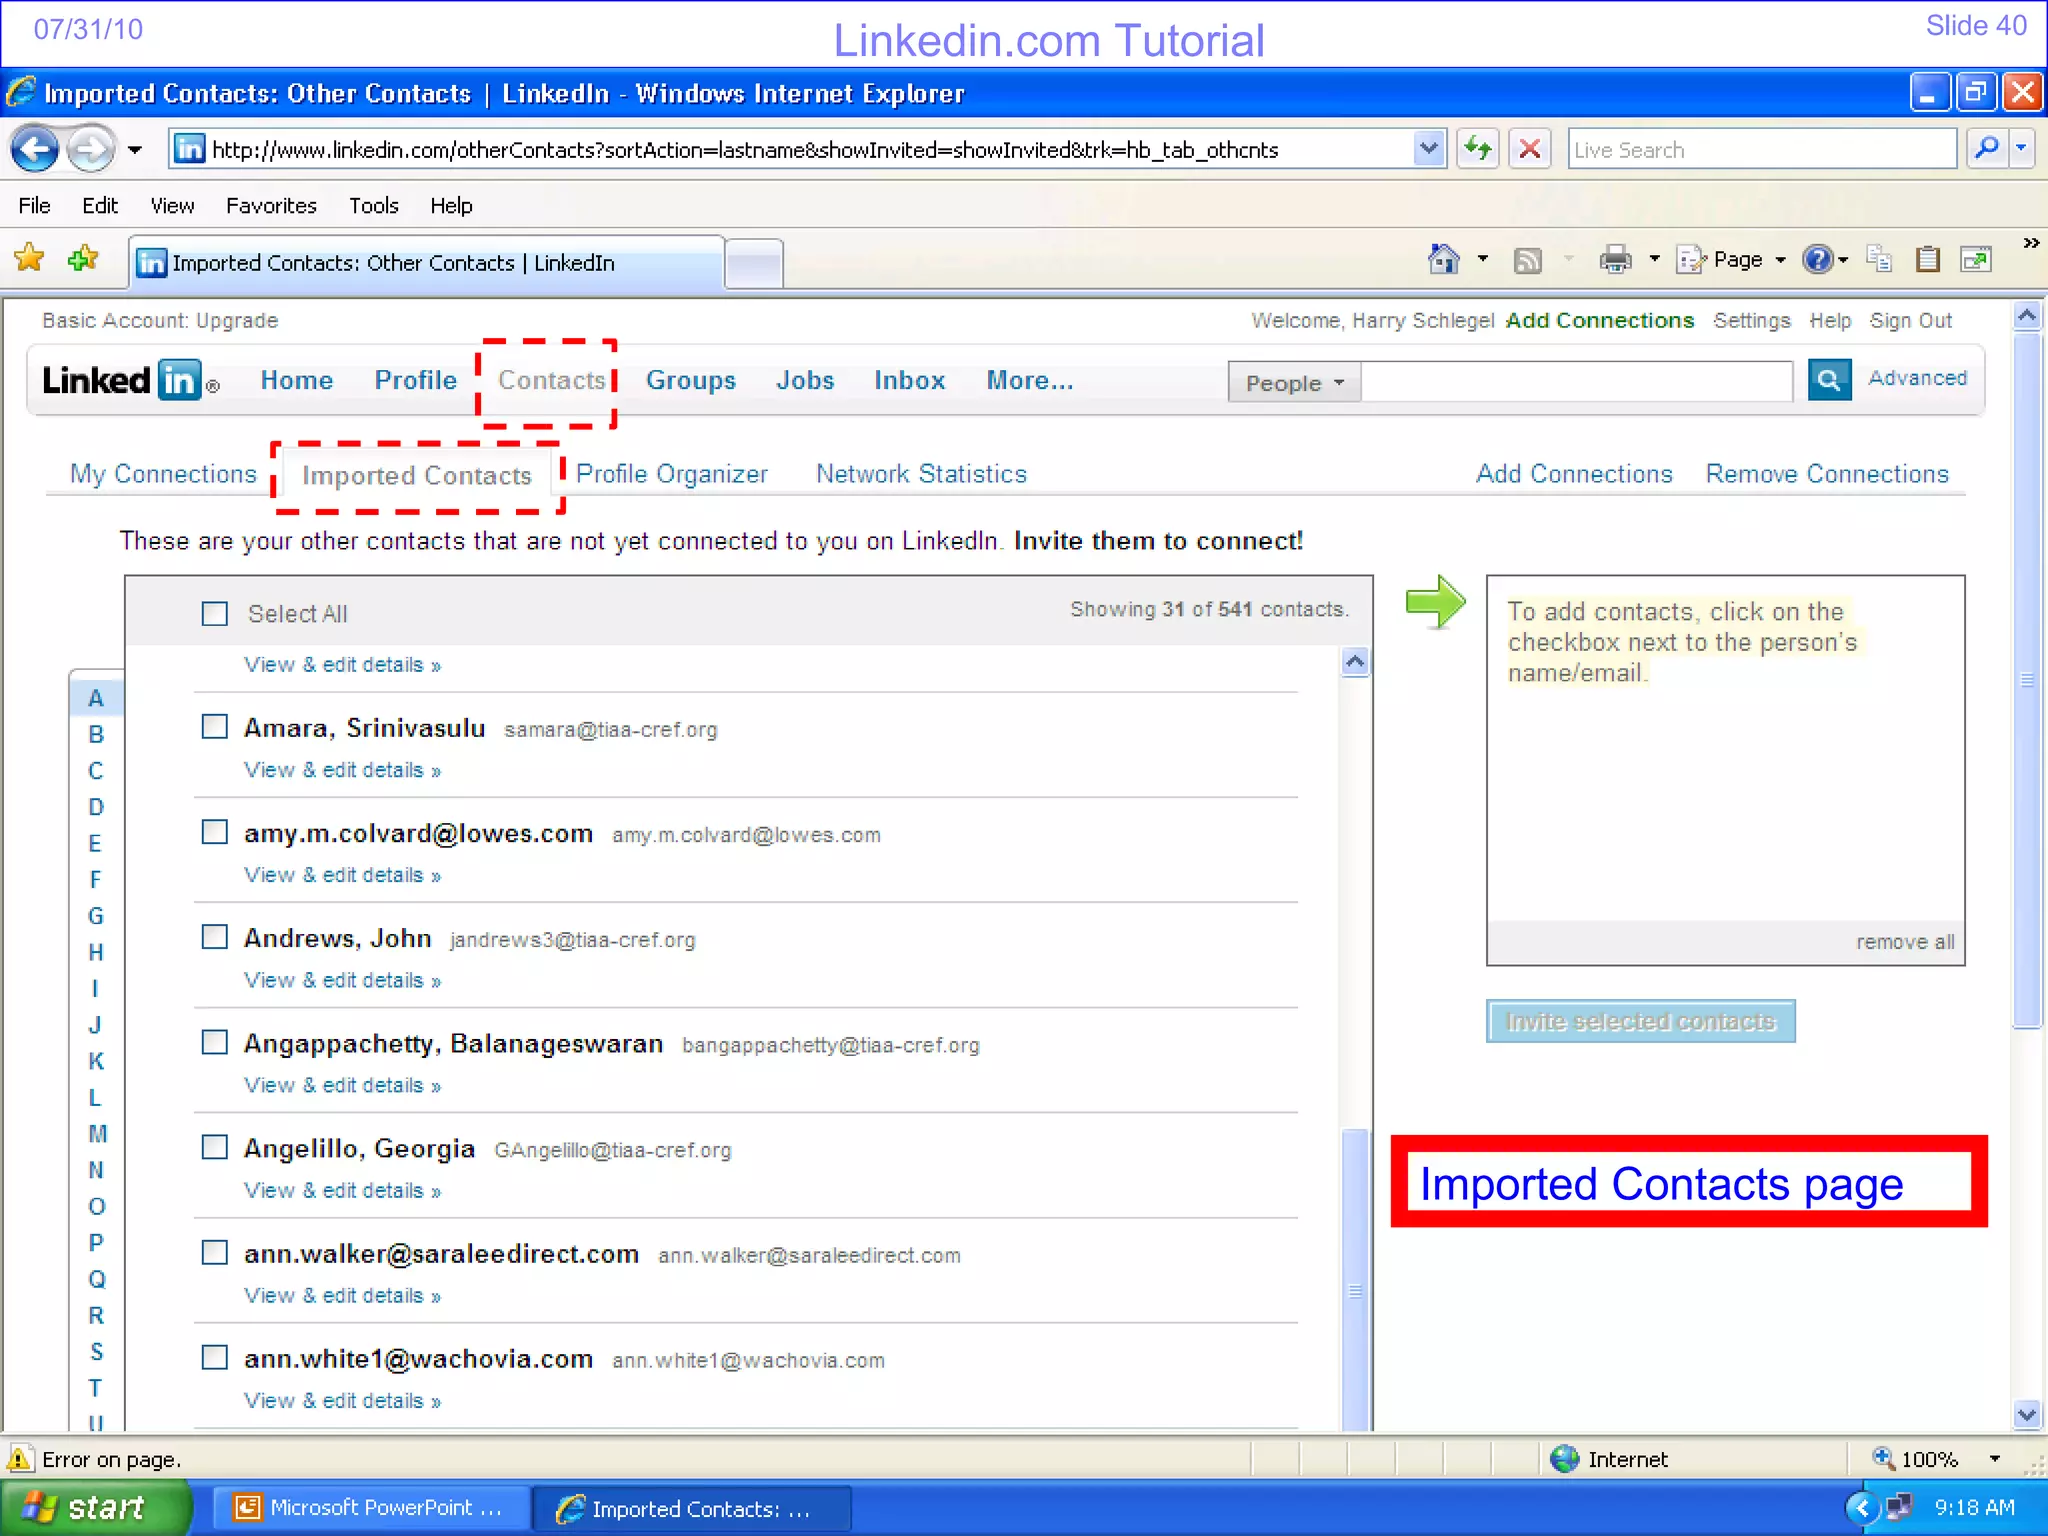Viewport: 2048px width, 1536px height.
Task: Click the browser Back arrow button
Action: [x=35, y=150]
